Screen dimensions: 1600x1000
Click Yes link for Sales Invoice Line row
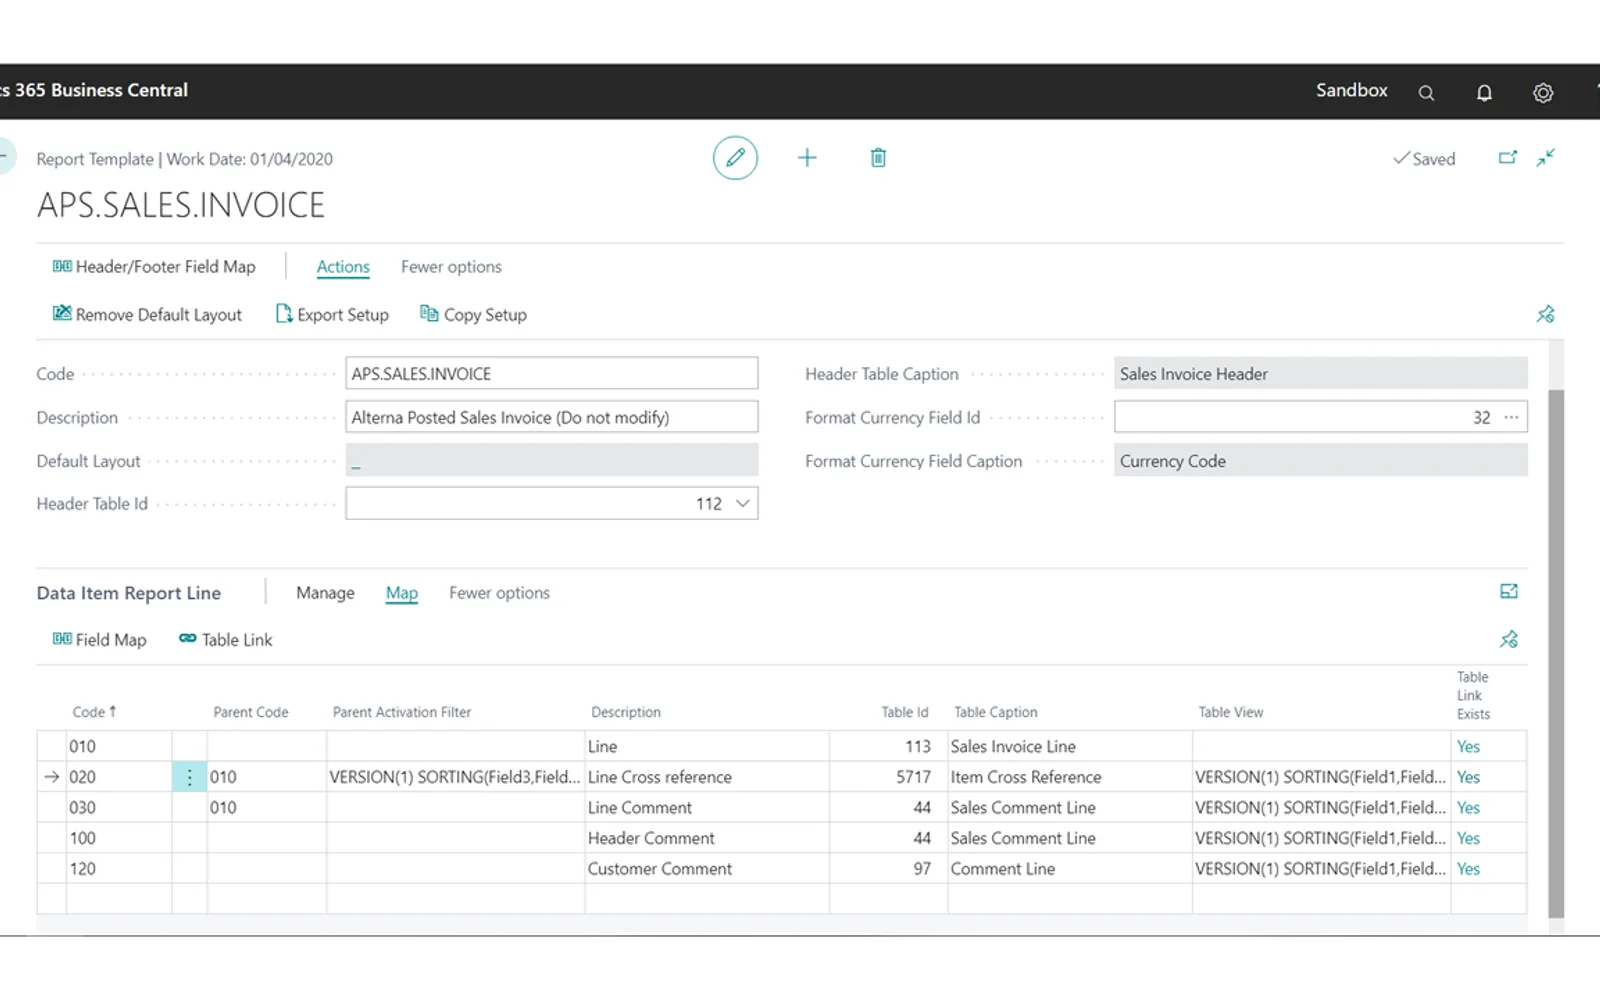click(1468, 747)
